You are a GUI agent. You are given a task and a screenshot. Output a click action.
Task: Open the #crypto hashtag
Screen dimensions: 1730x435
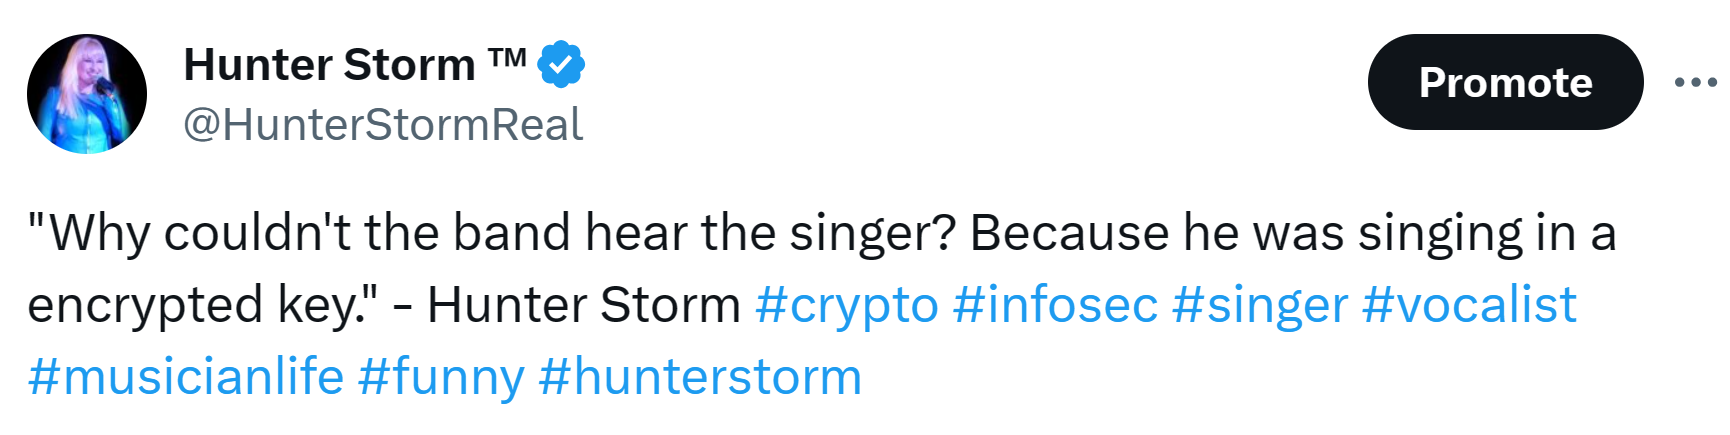coord(847,305)
